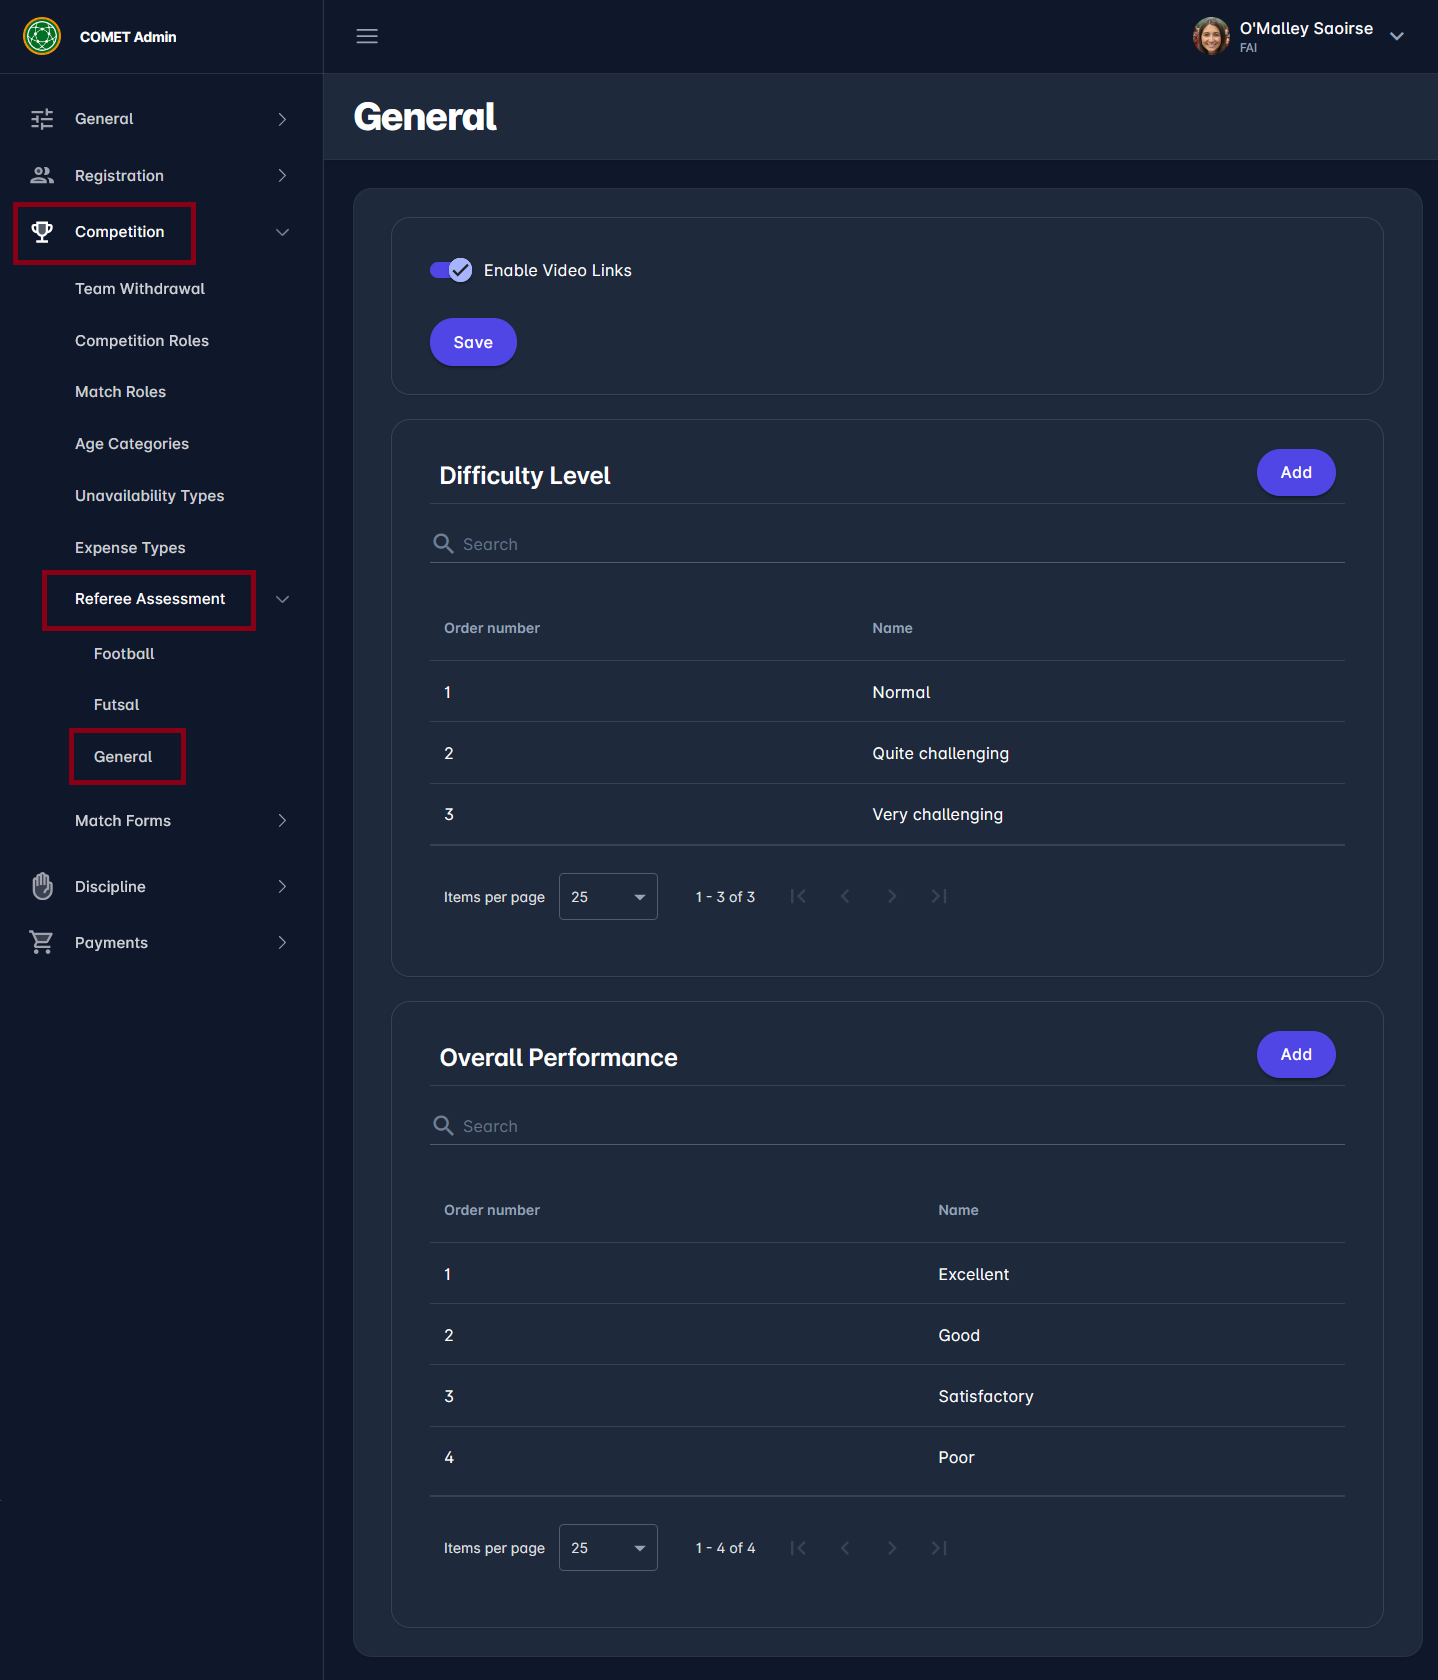Click the hamburger menu icon
Viewport: 1438px width, 1680px height.
(x=367, y=36)
